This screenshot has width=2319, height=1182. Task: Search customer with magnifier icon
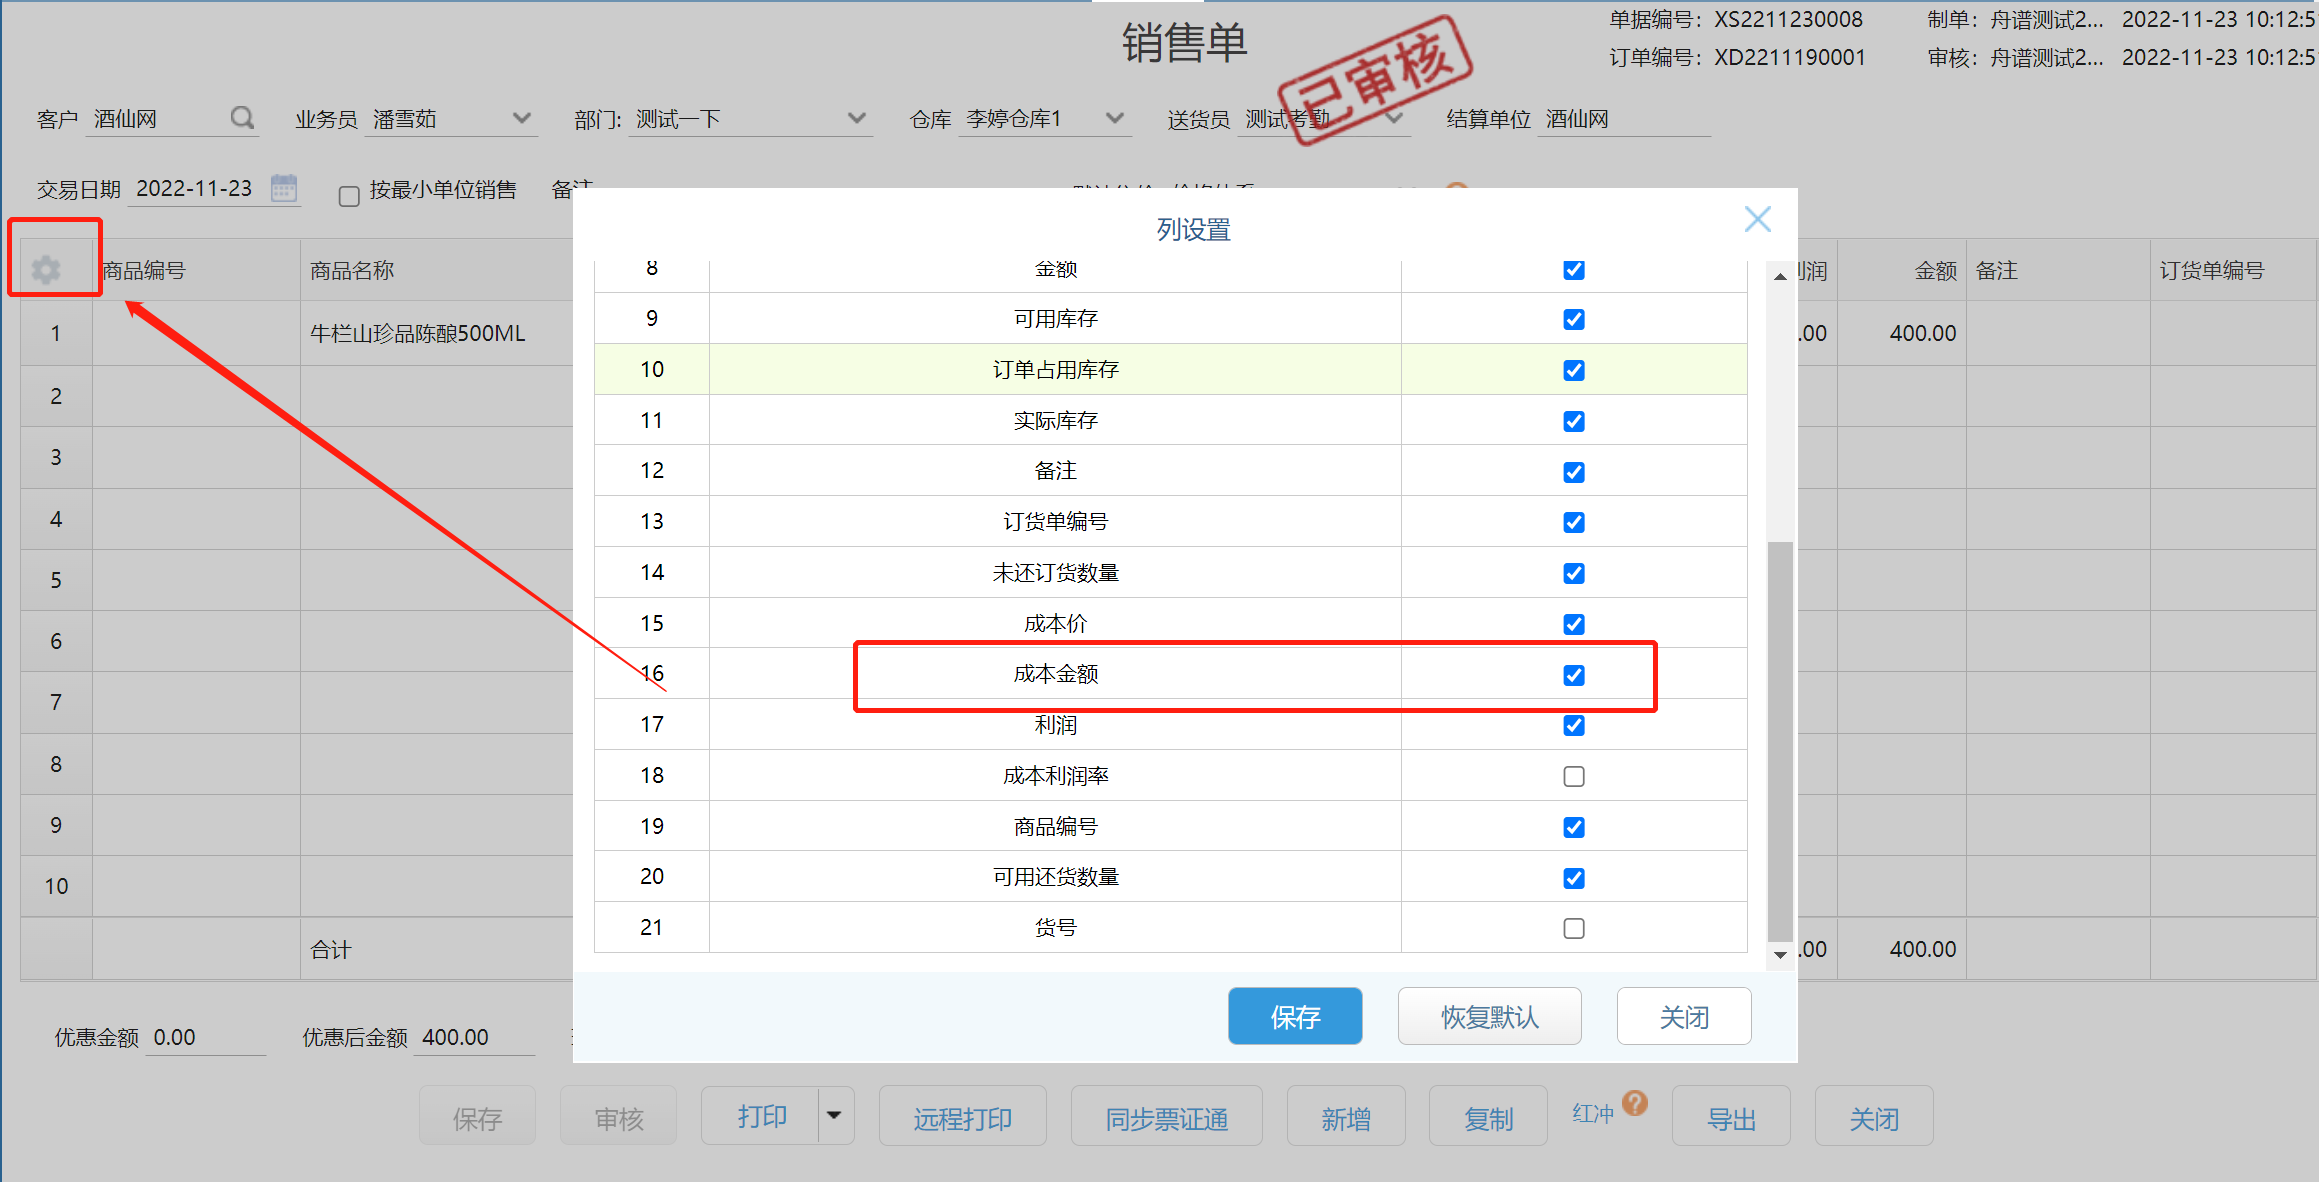click(x=241, y=118)
